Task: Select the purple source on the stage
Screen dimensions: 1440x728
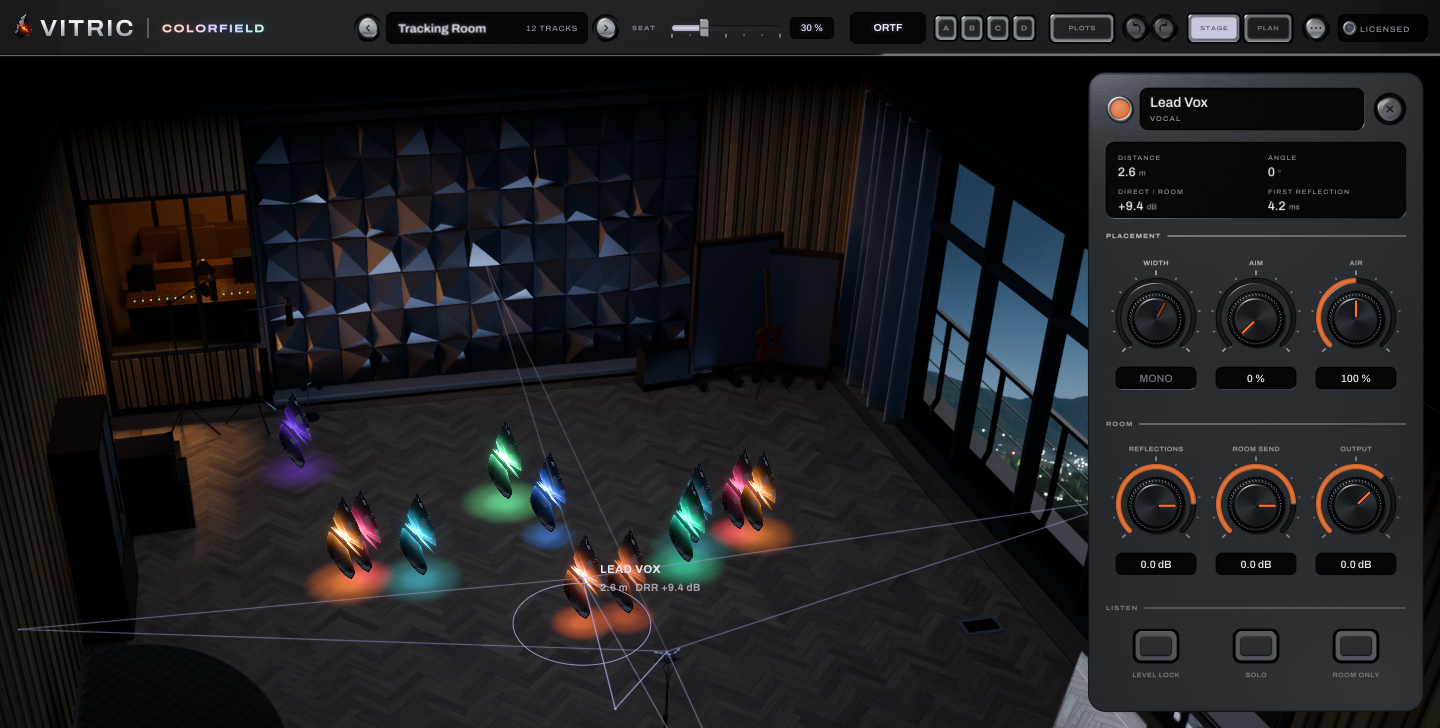Action: [x=295, y=432]
